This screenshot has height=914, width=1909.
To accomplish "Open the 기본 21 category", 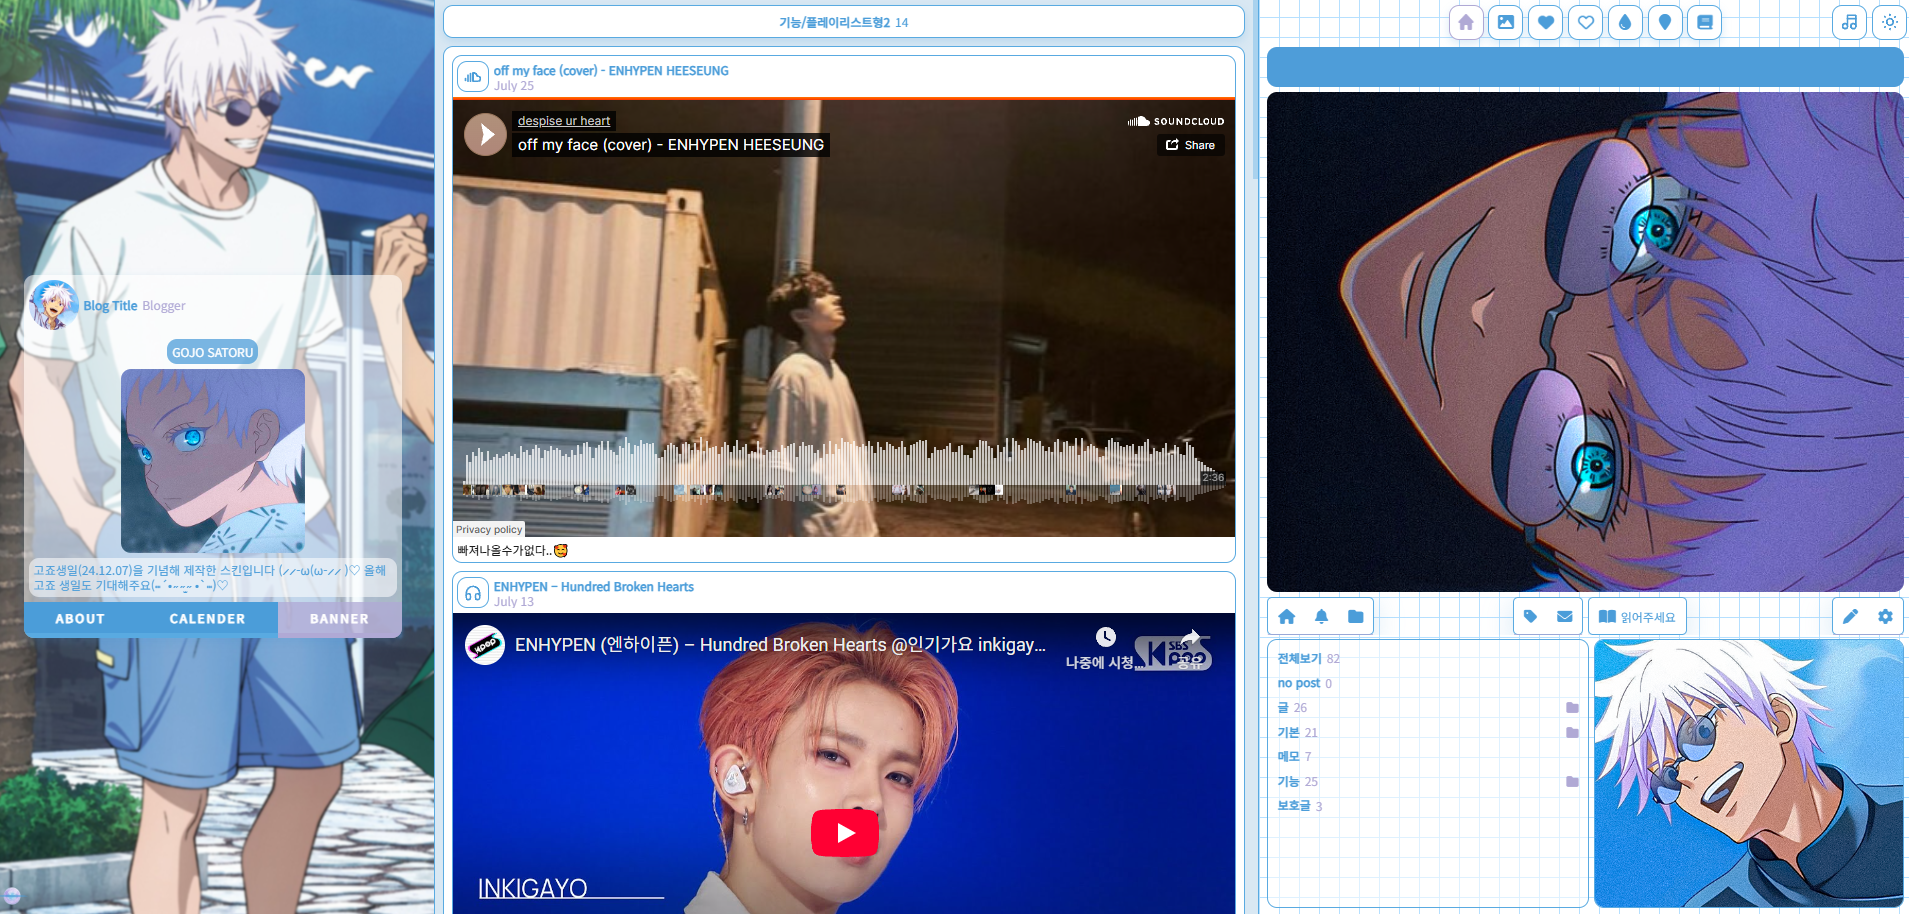I will click(x=1297, y=732).
